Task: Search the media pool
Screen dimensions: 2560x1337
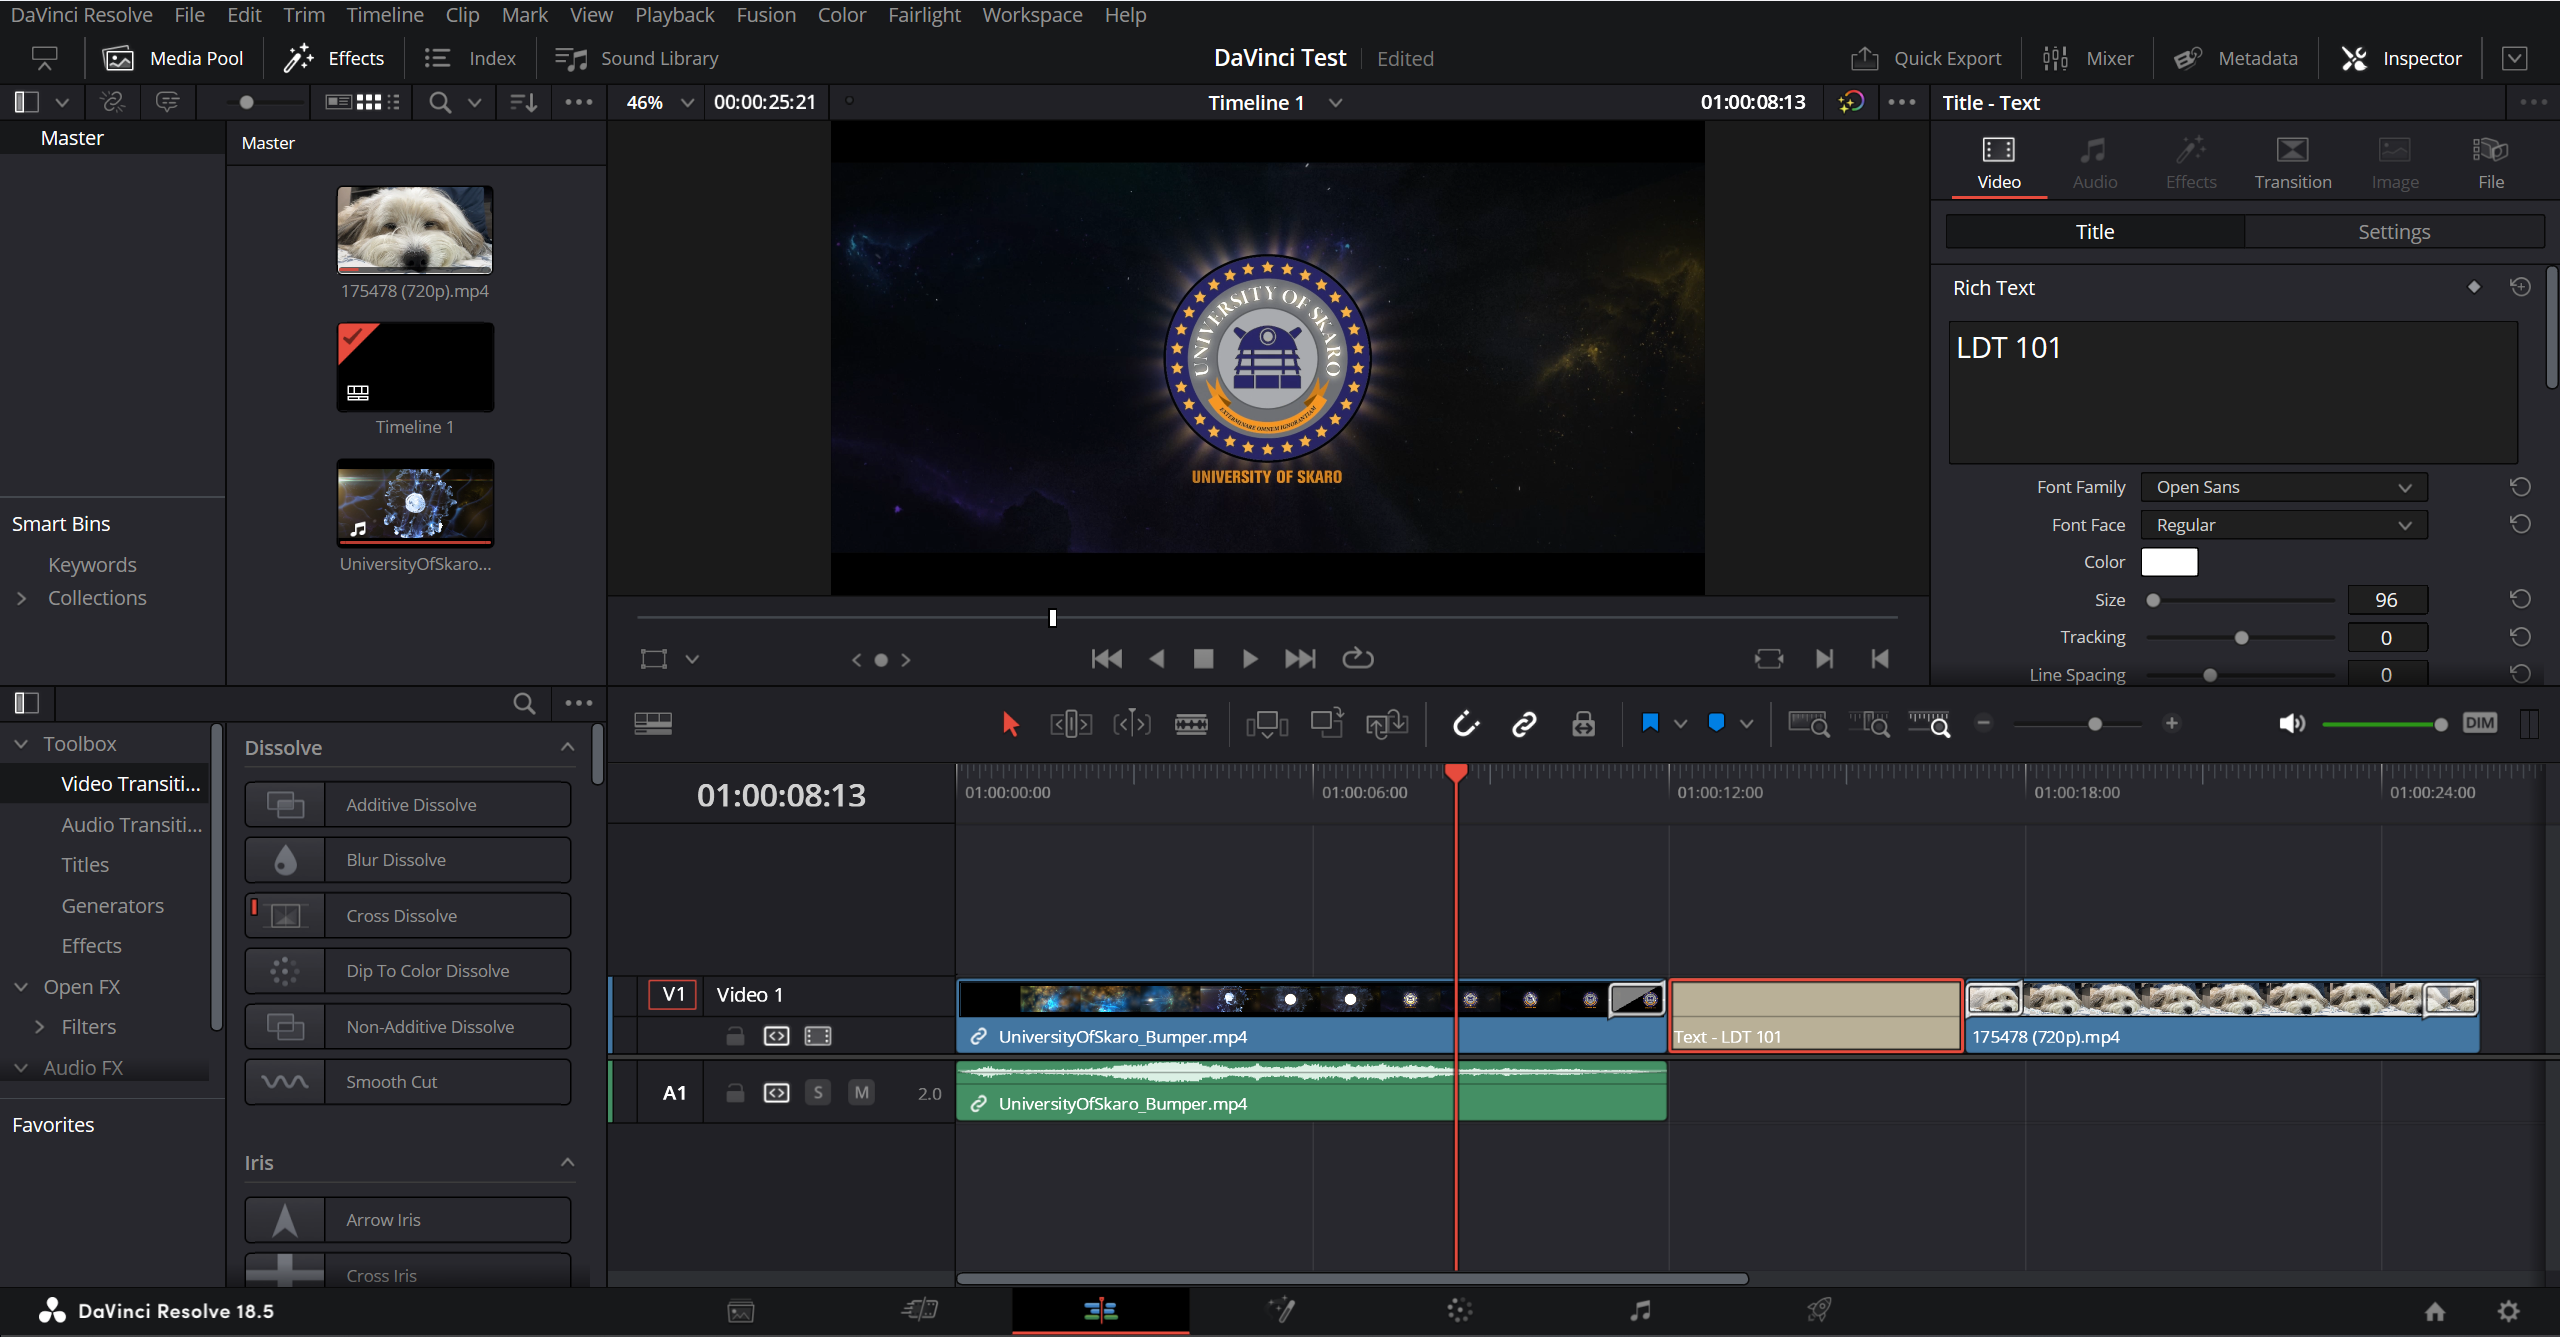Action: pyautogui.click(x=440, y=102)
